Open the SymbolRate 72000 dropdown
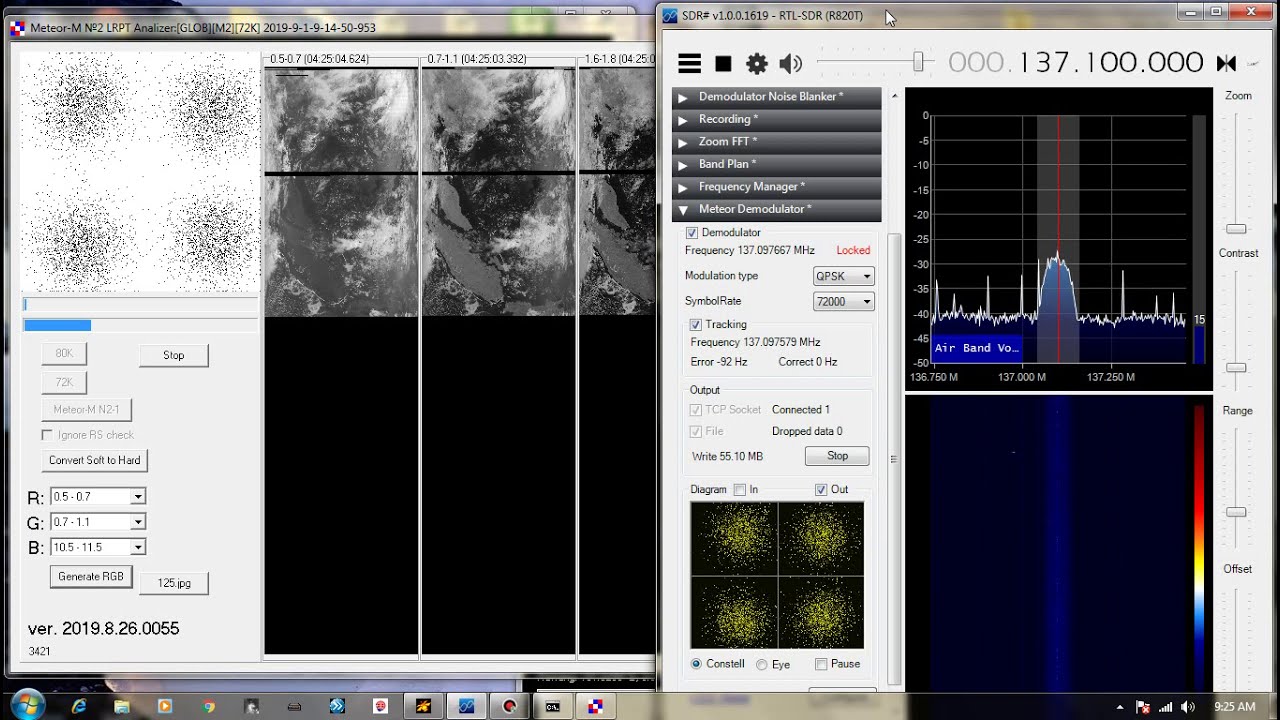 (844, 301)
